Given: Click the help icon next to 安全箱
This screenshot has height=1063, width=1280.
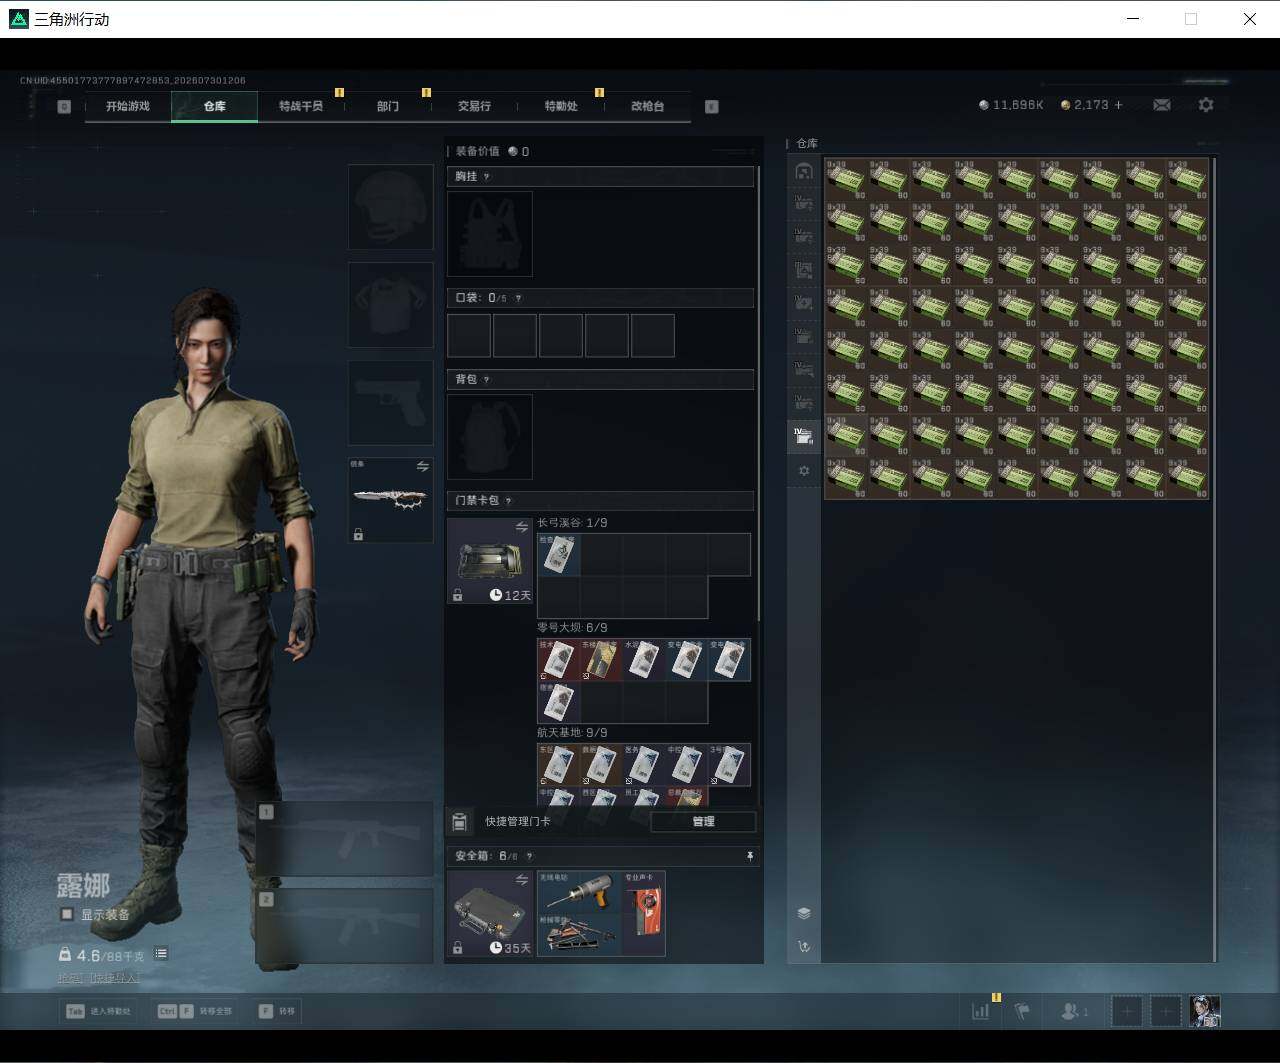Looking at the screenshot, I should [529, 856].
